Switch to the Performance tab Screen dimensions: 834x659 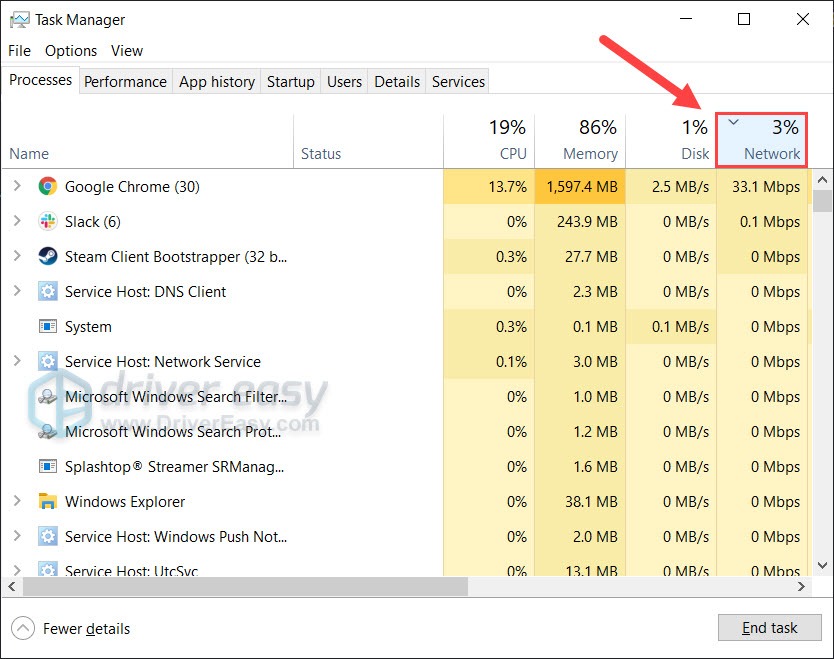[x=126, y=81]
